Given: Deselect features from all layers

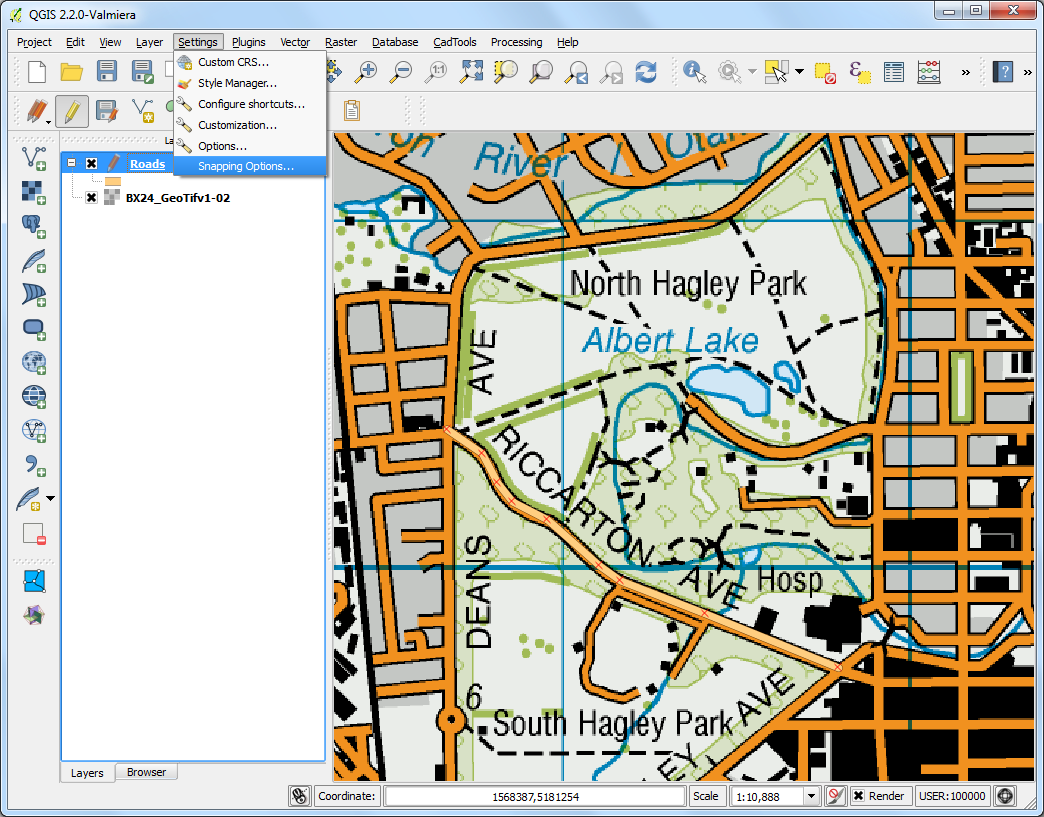Looking at the screenshot, I should pyautogui.click(x=825, y=72).
